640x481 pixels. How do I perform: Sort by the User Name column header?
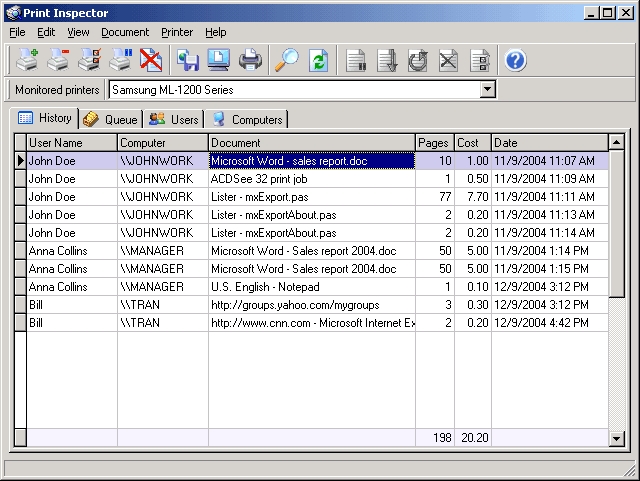pos(70,143)
